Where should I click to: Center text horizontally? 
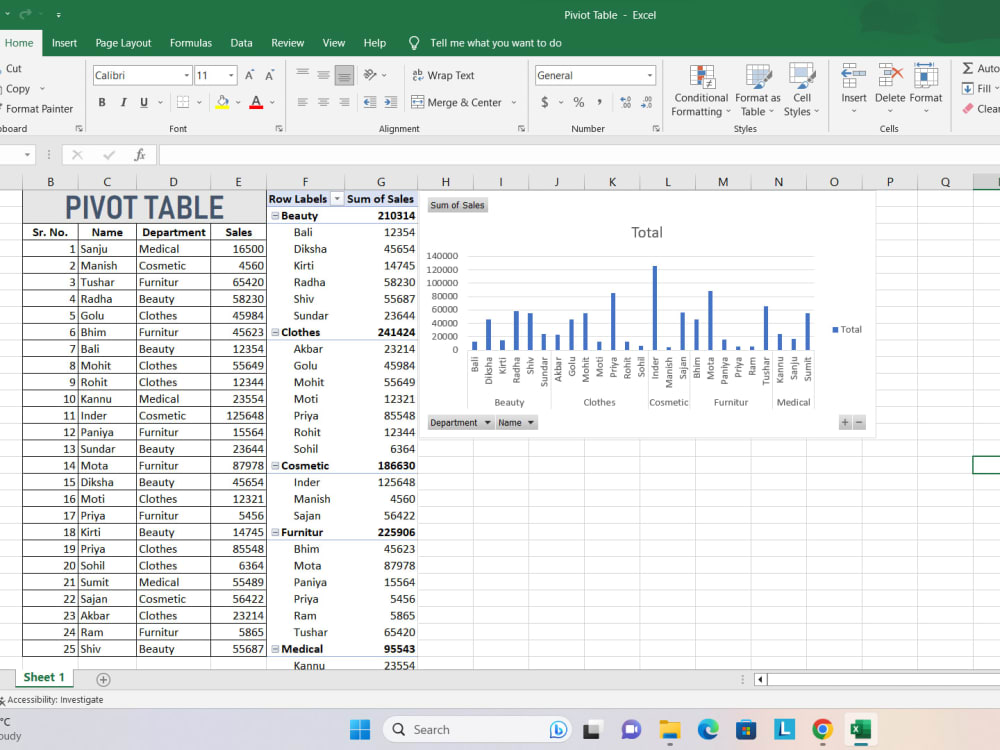click(x=323, y=102)
